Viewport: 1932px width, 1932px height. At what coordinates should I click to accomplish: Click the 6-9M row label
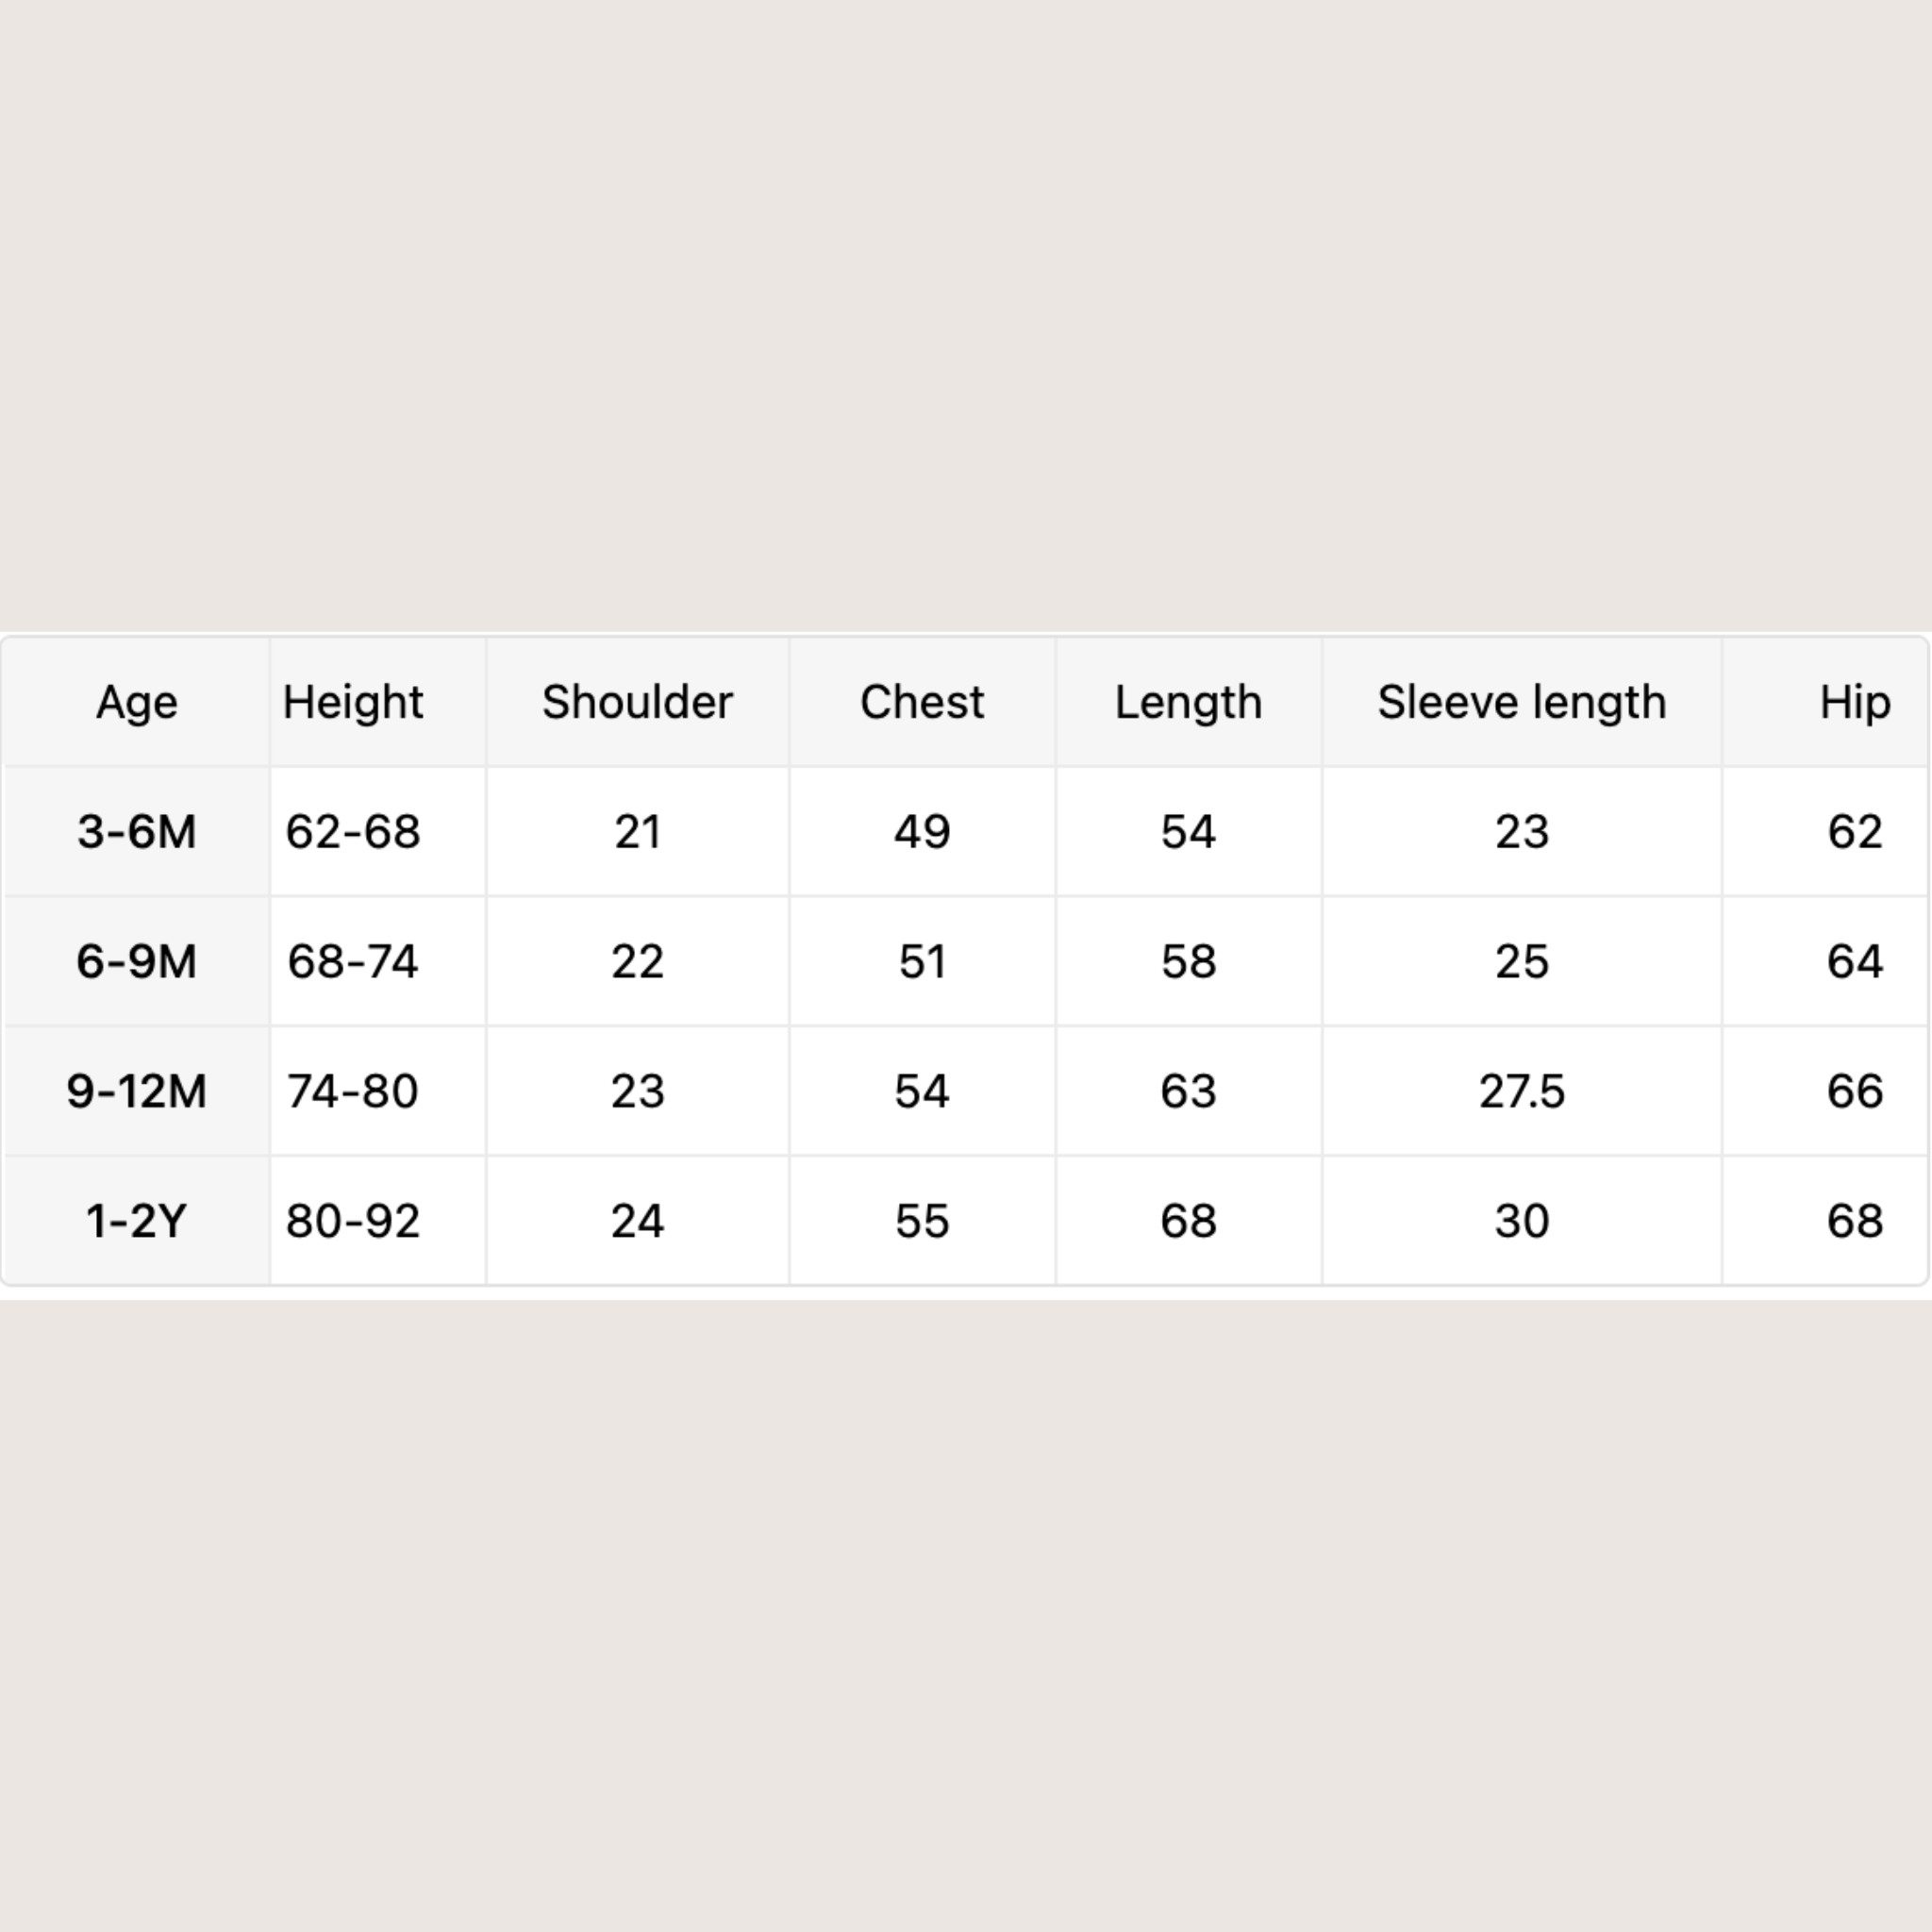[x=137, y=962]
